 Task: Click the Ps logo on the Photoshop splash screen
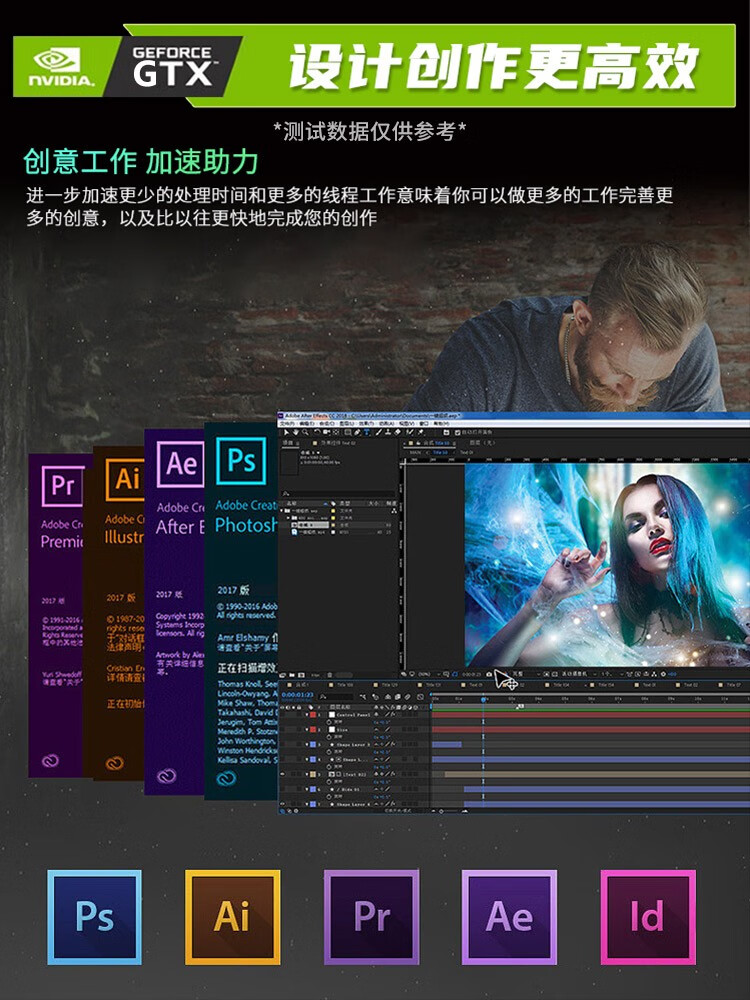(x=241, y=460)
